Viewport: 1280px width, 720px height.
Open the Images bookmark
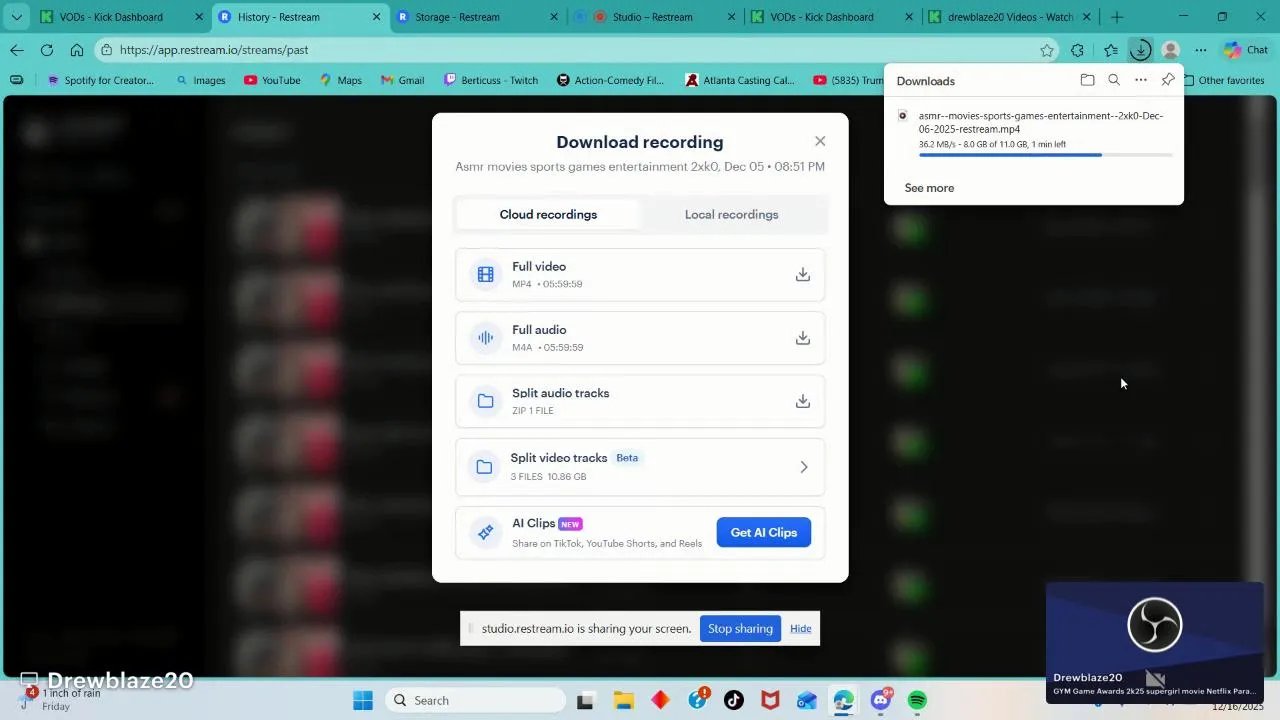(x=200, y=80)
